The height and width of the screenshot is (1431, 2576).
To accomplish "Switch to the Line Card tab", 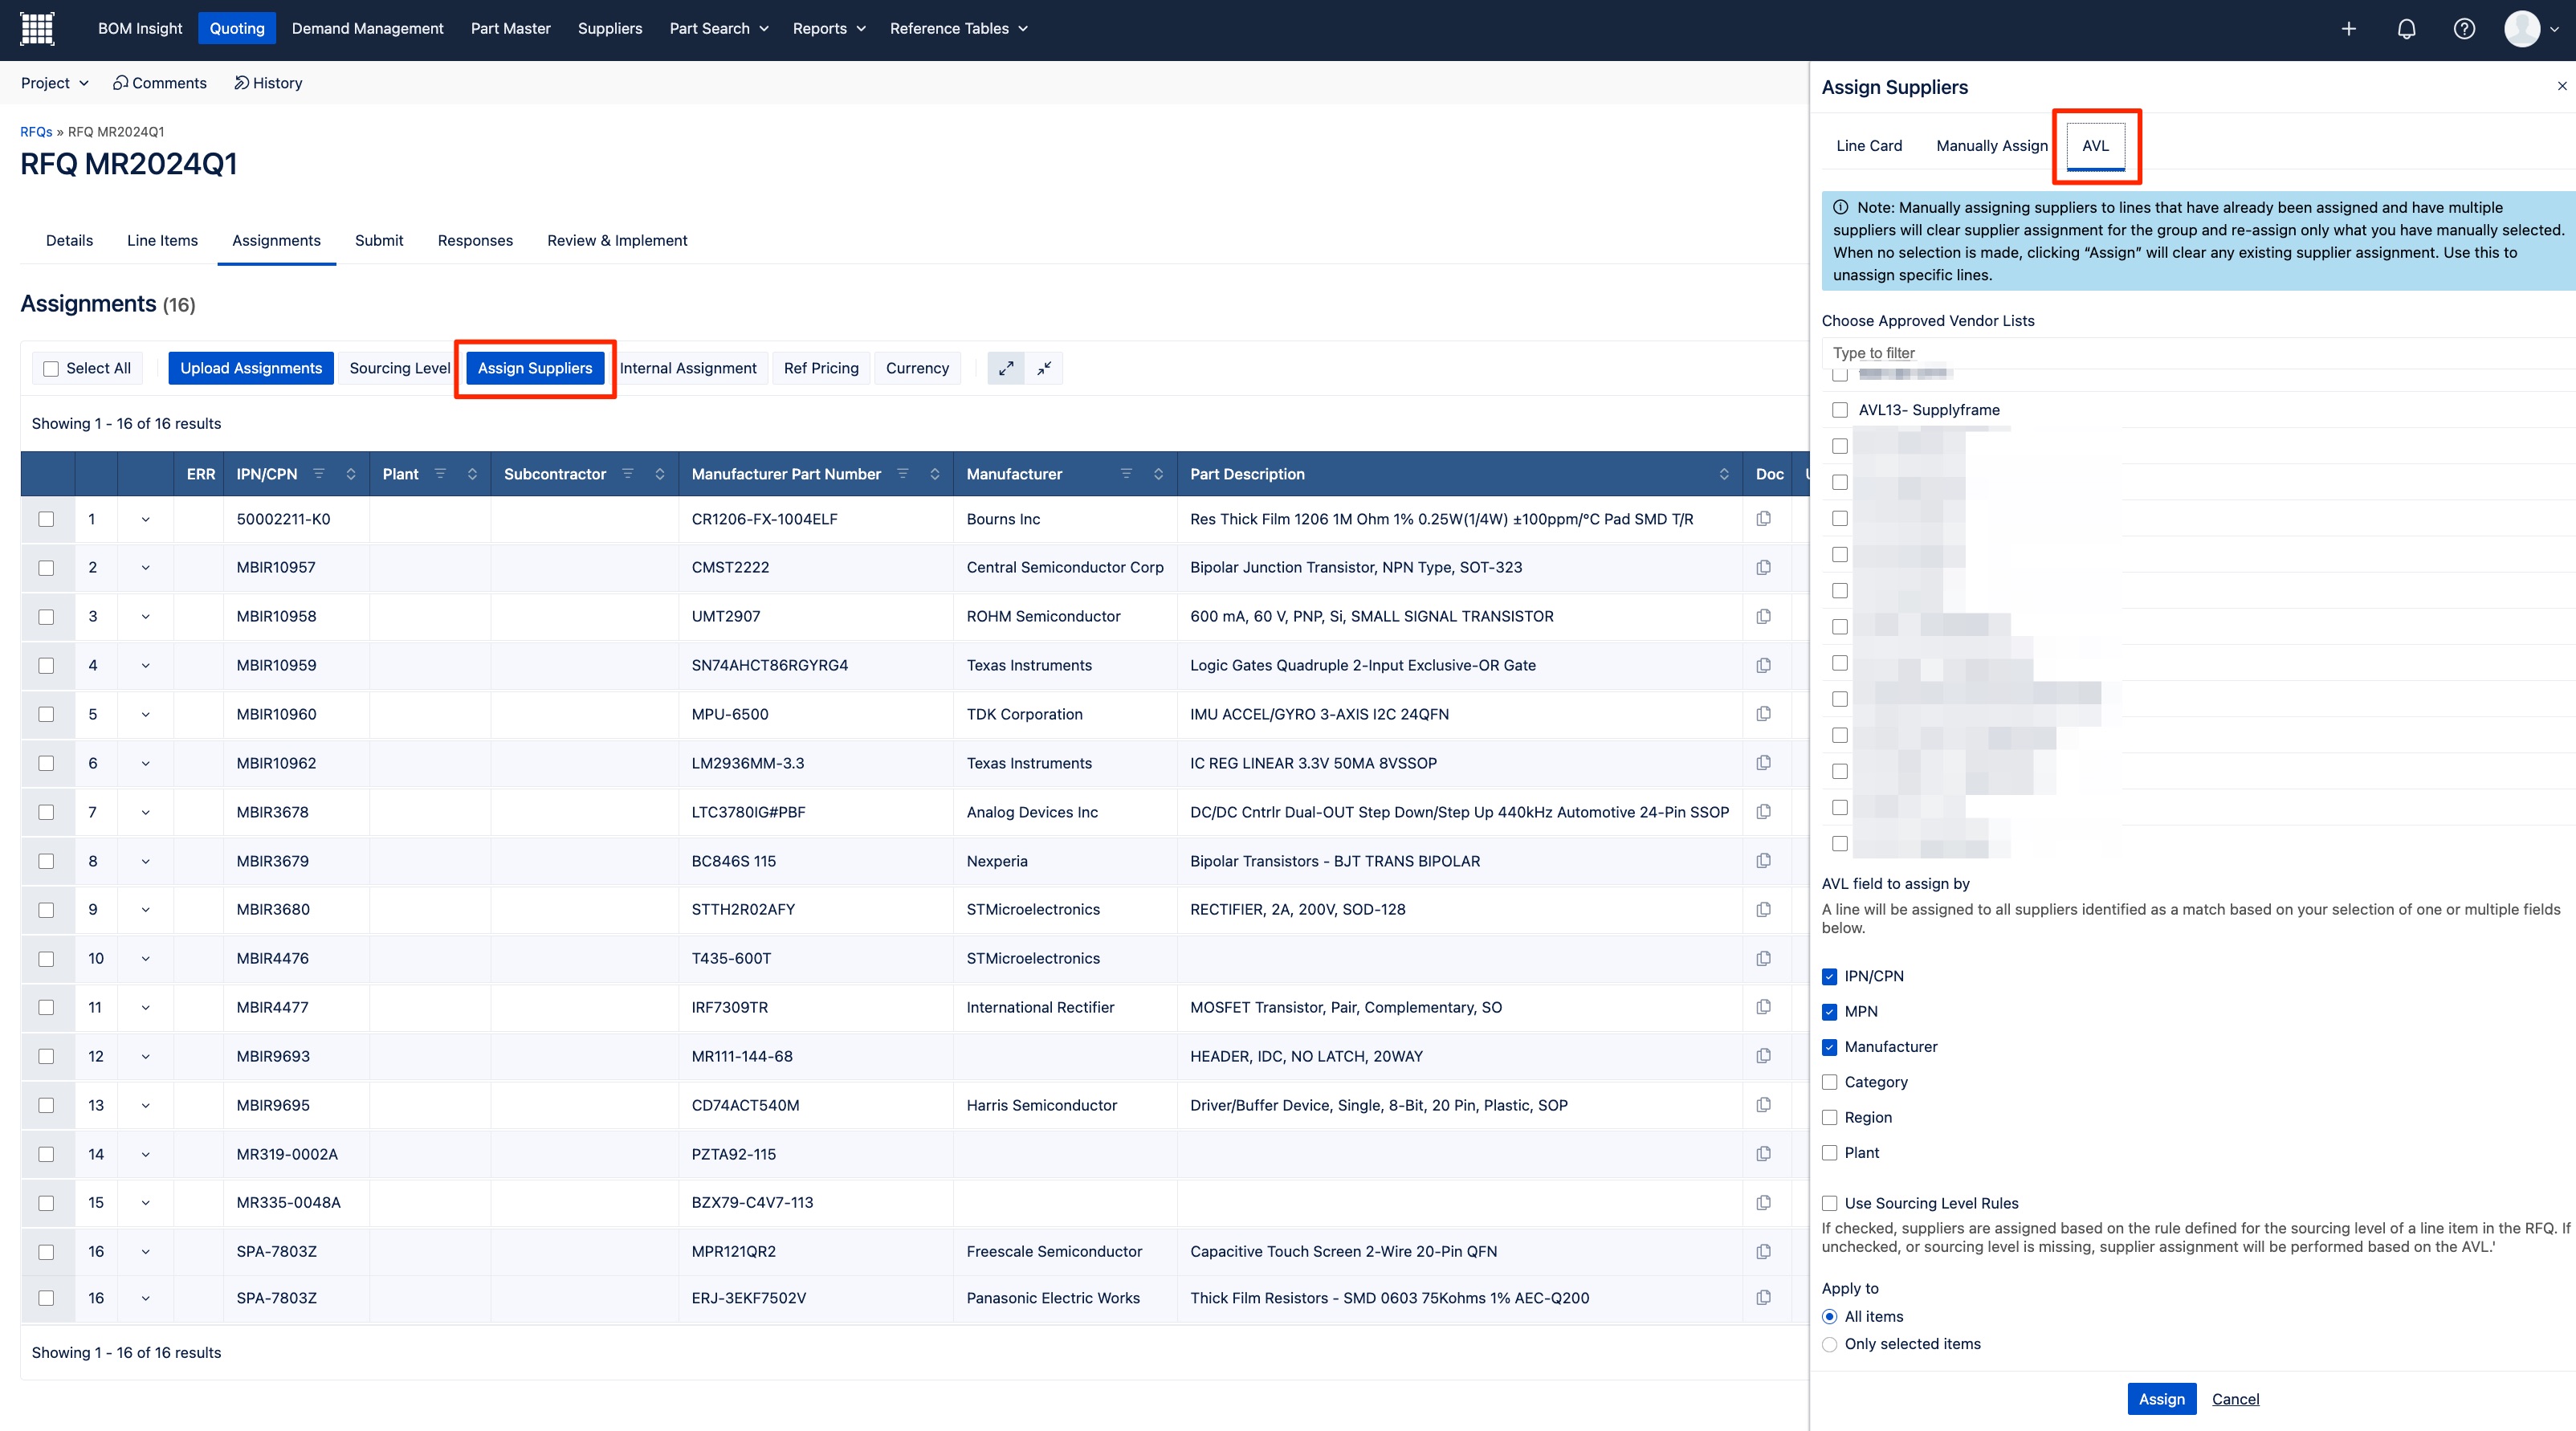I will click(1869, 146).
